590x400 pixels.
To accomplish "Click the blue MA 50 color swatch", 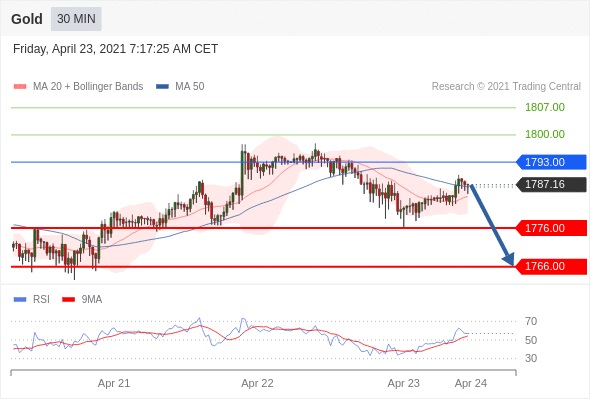I will [x=163, y=87].
